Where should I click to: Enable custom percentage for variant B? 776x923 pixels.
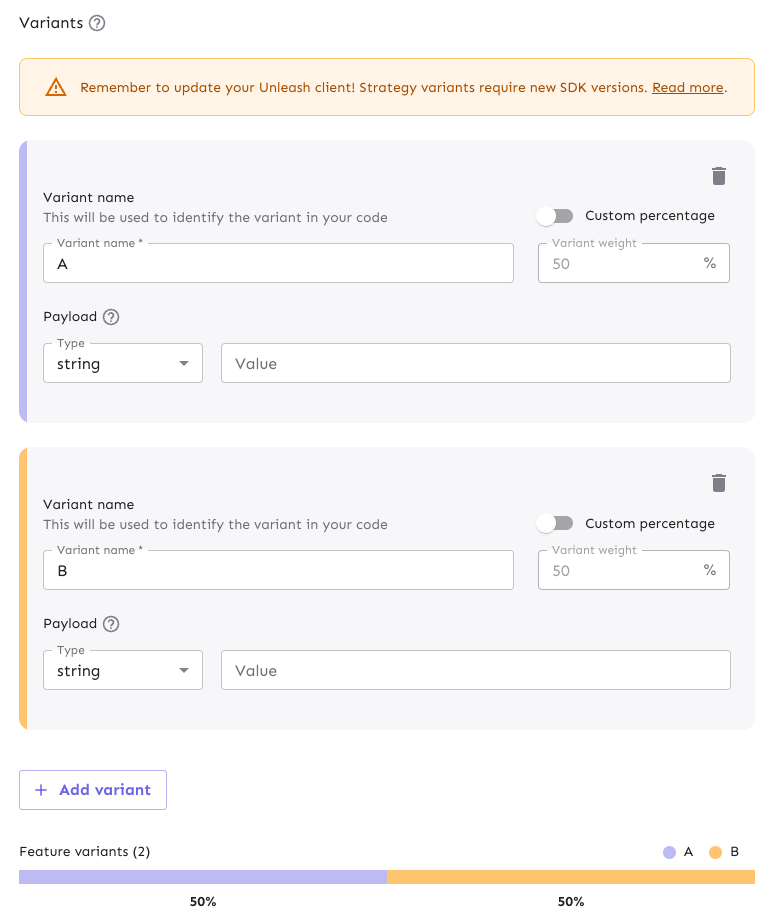tap(556, 523)
